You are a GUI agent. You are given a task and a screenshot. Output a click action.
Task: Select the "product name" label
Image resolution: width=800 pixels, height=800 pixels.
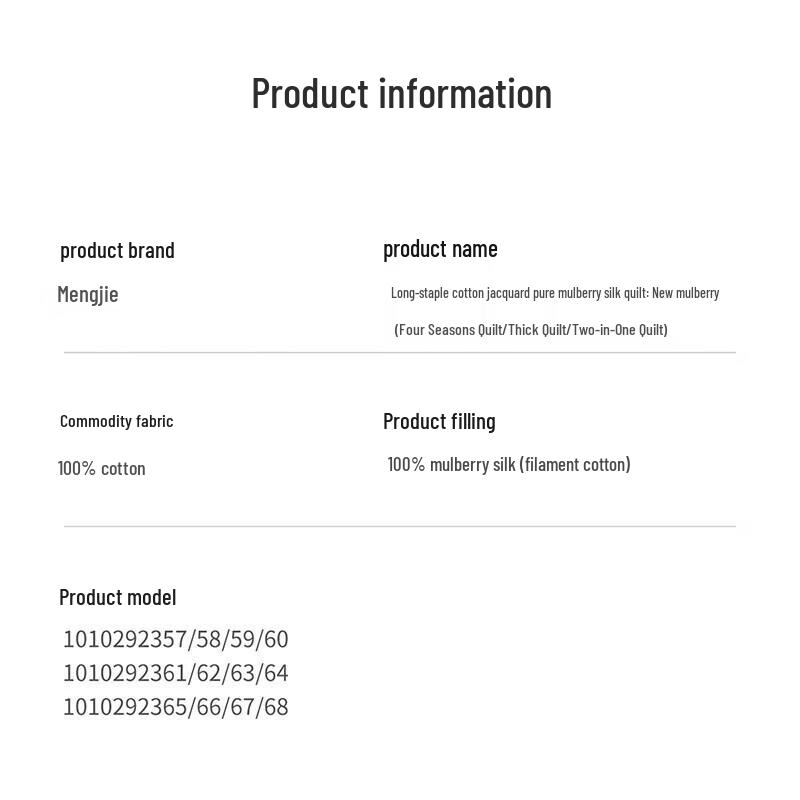pos(440,249)
